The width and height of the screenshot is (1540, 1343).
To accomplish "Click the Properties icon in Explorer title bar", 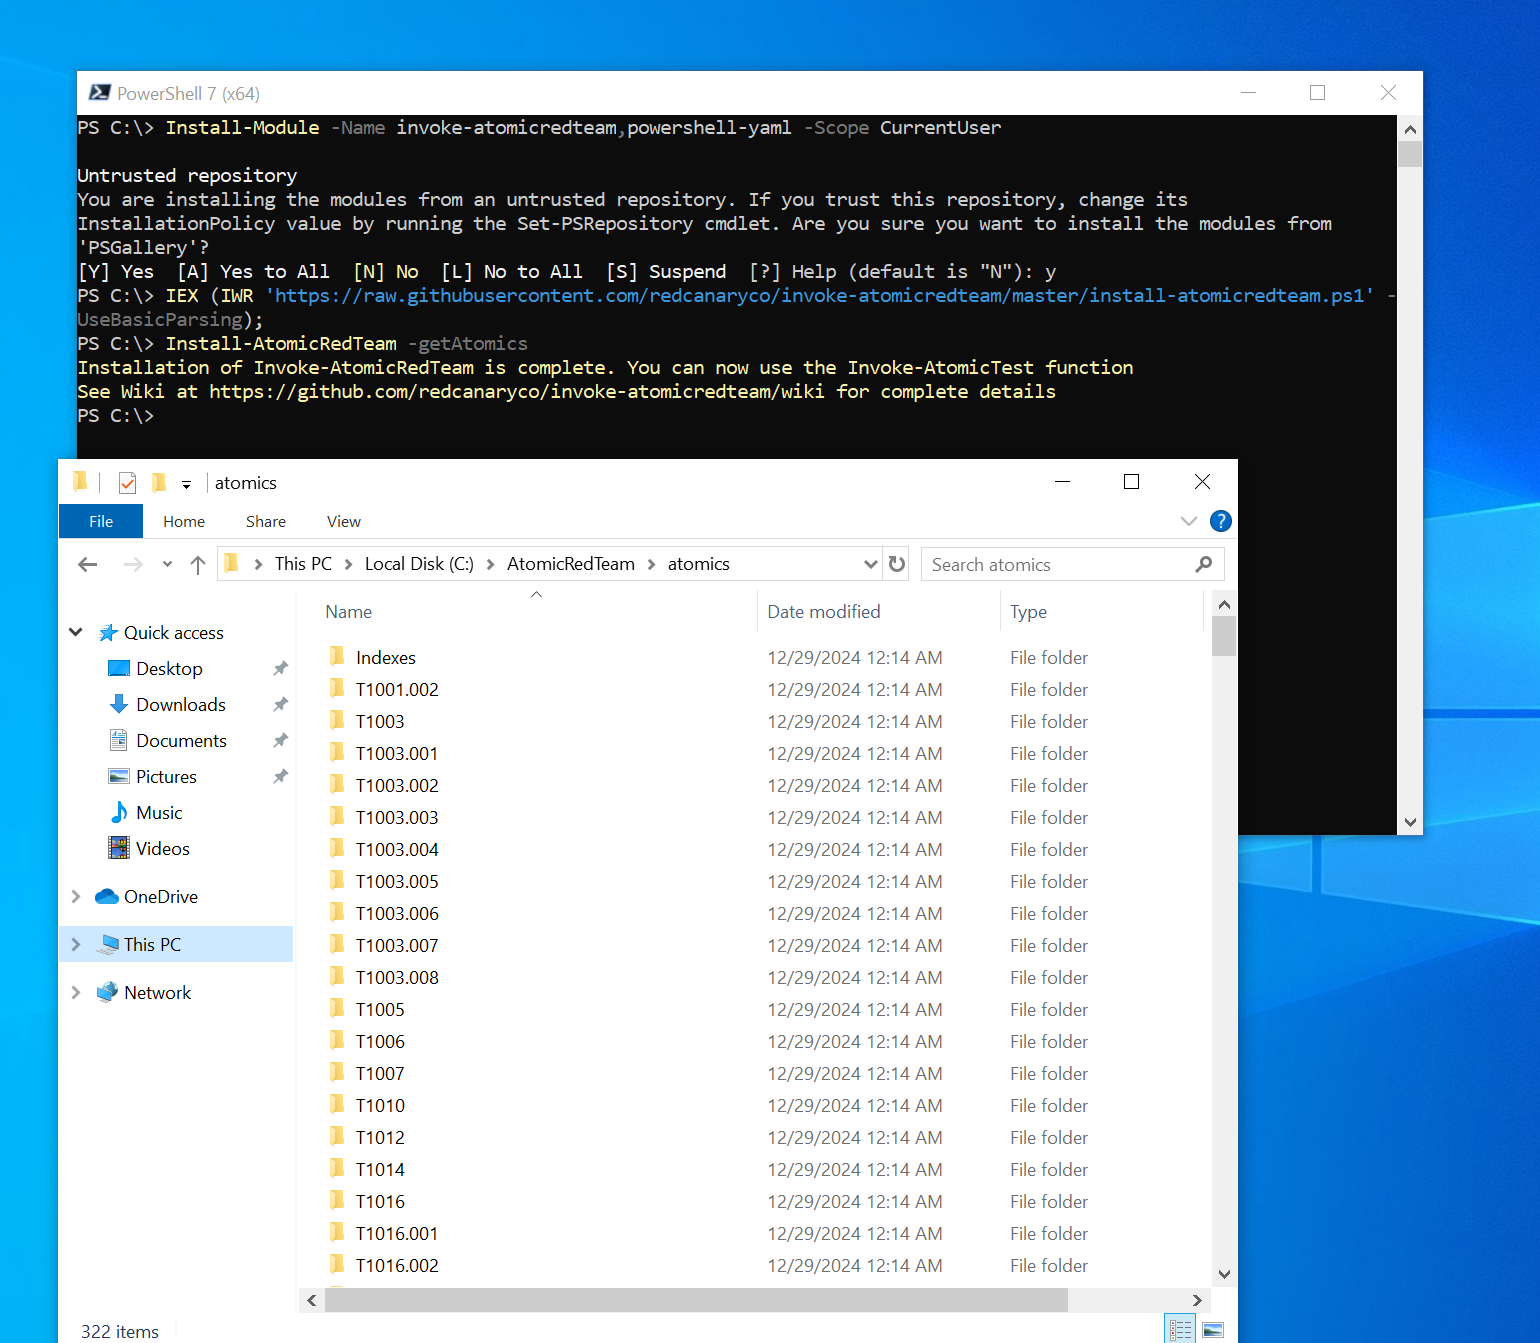I will pos(127,483).
